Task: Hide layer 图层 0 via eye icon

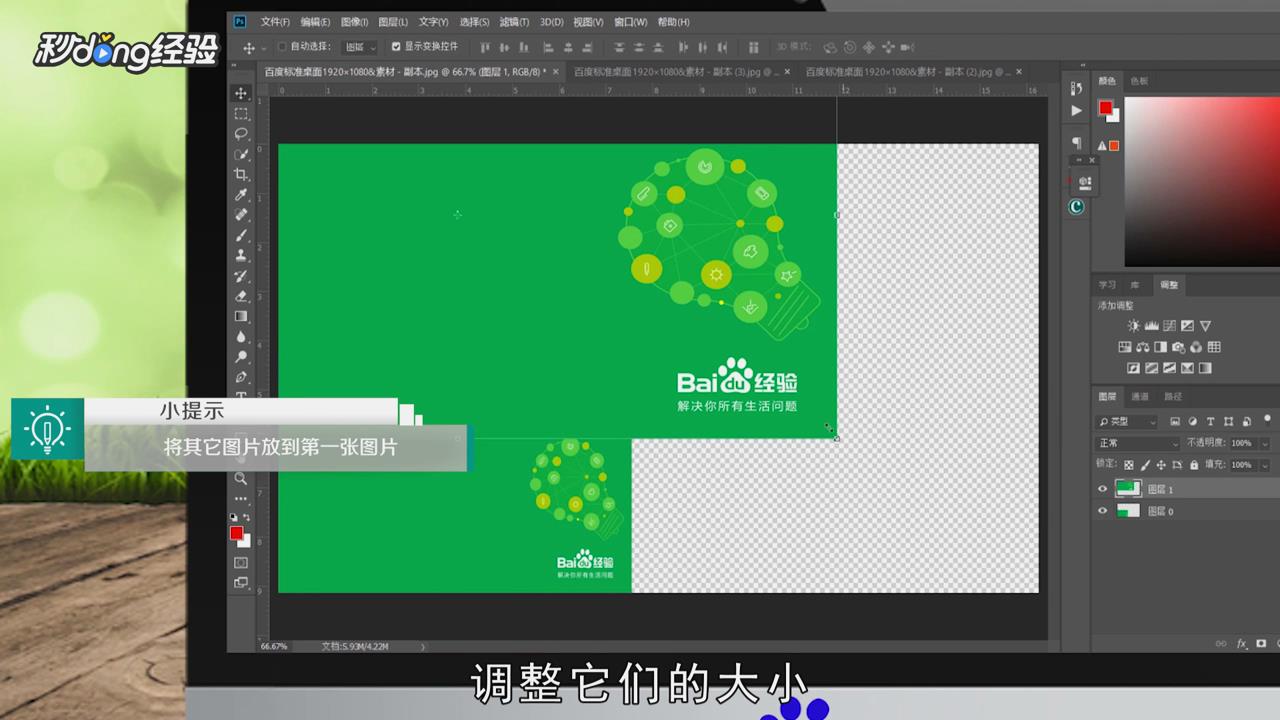Action: click(x=1103, y=511)
